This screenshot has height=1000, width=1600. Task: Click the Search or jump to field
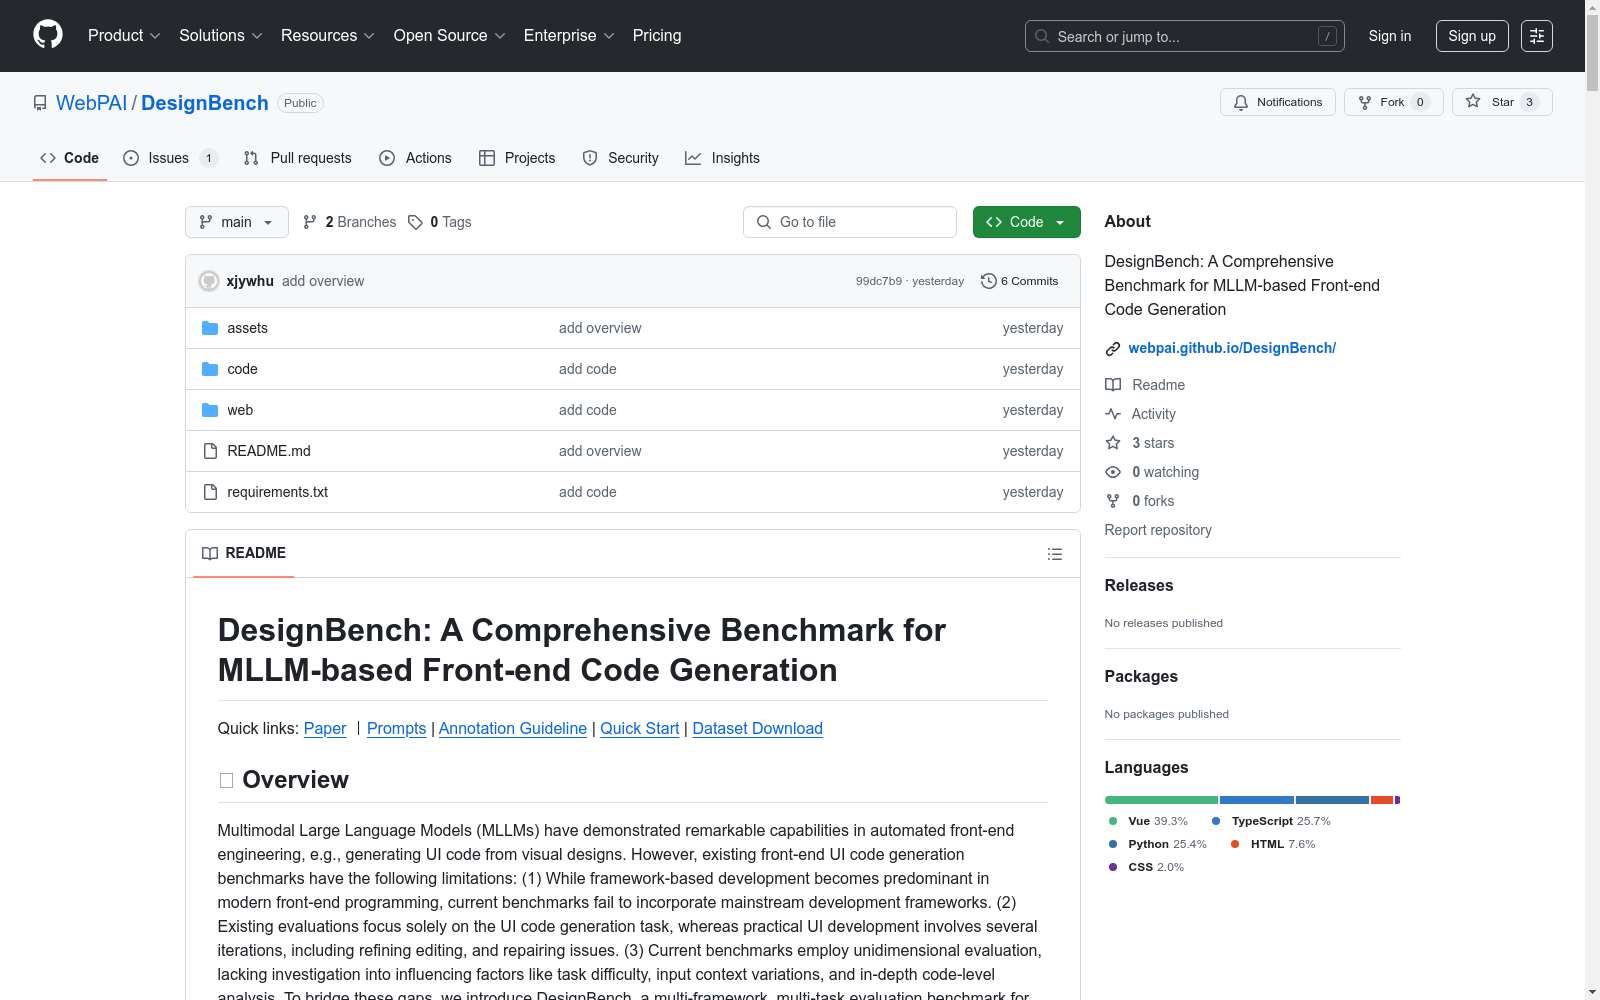1185,36
